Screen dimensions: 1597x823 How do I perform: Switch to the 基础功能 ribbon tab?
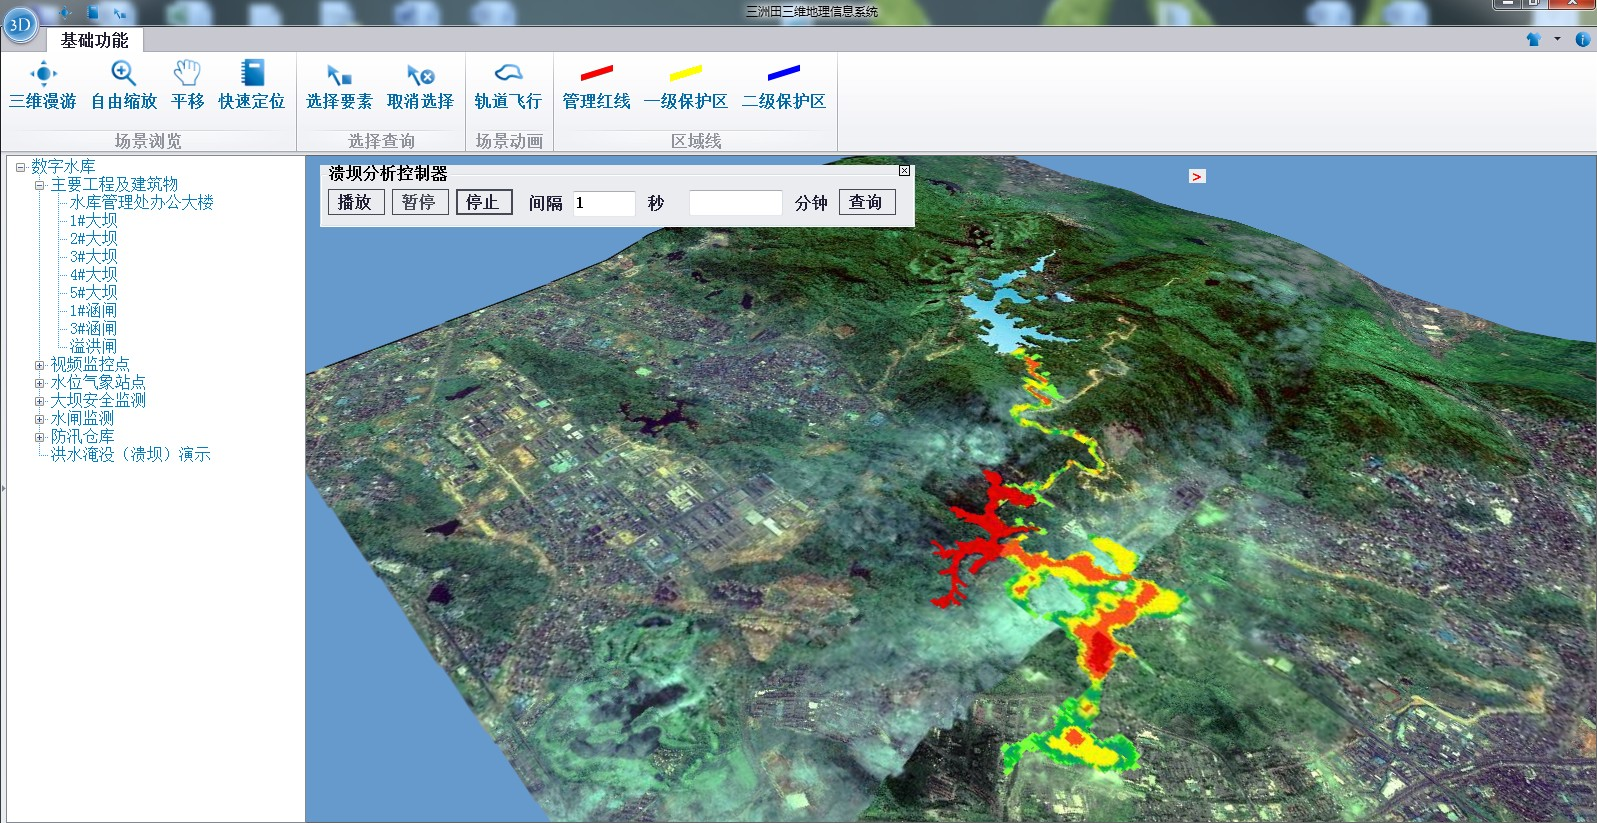pyautogui.click(x=94, y=40)
